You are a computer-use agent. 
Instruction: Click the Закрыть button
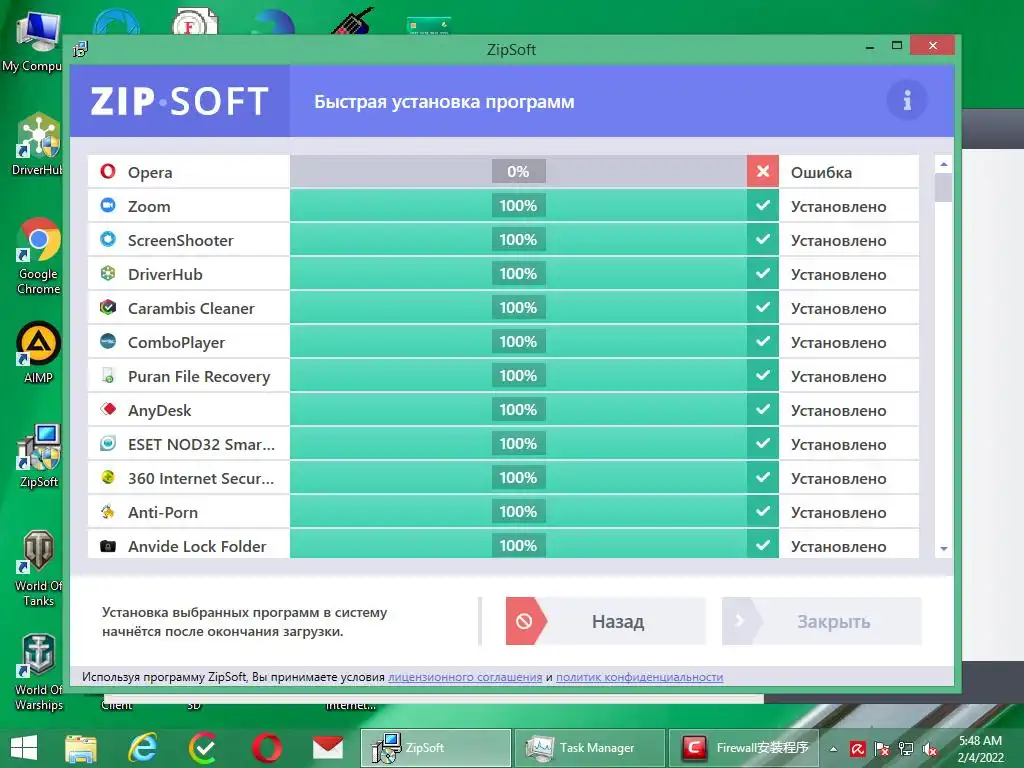click(822, 621)
